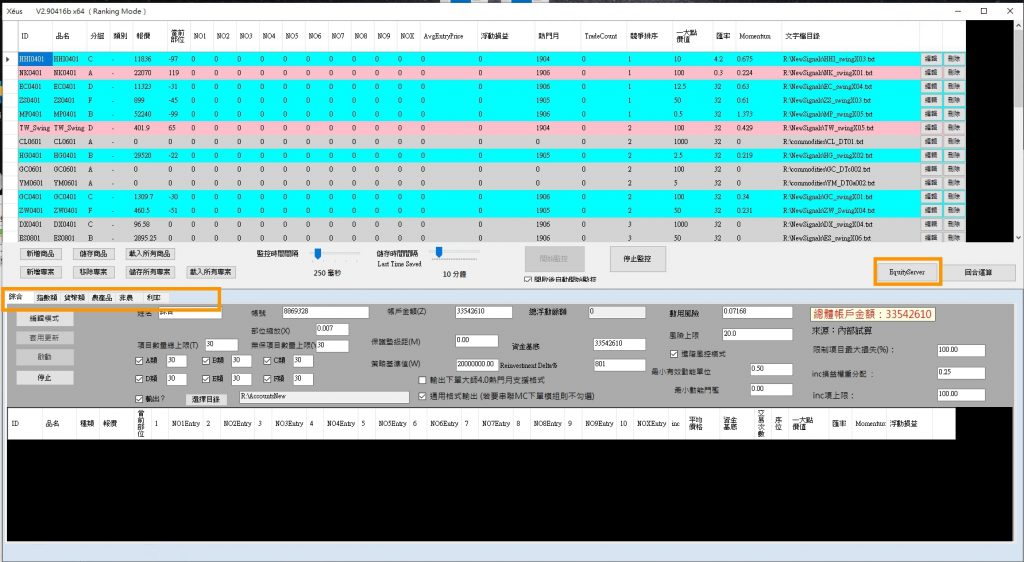Open the 農產品 tab
Viewport: 1024px width, 562px height.
[x=103, y=298]
